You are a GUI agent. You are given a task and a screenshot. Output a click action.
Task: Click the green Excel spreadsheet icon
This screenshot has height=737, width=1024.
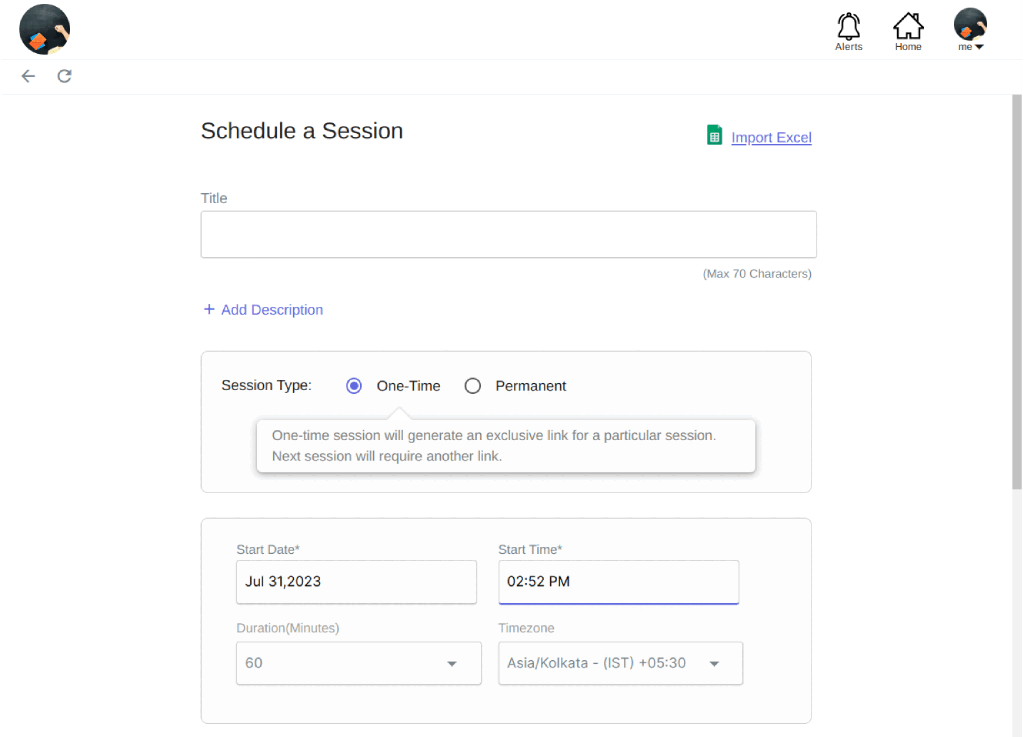point(714,136)
